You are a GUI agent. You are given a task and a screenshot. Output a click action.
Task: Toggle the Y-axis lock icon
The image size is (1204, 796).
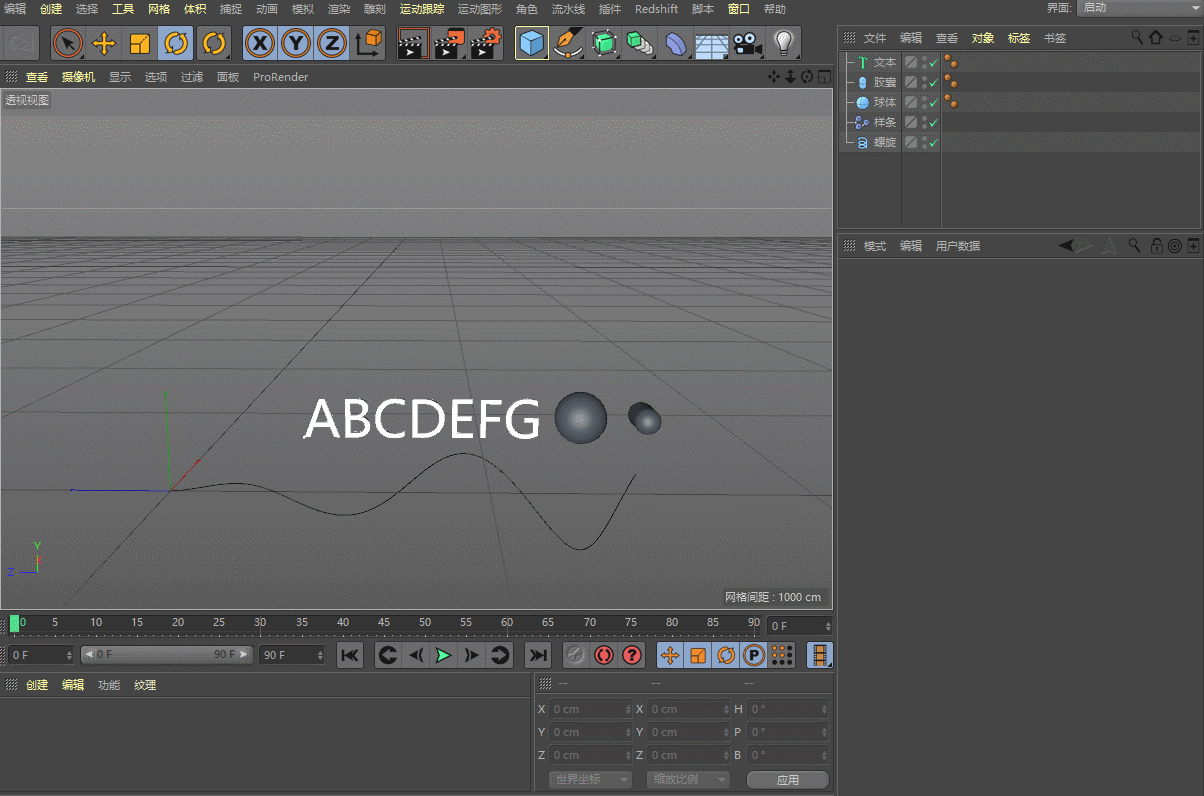pos(295,44)
